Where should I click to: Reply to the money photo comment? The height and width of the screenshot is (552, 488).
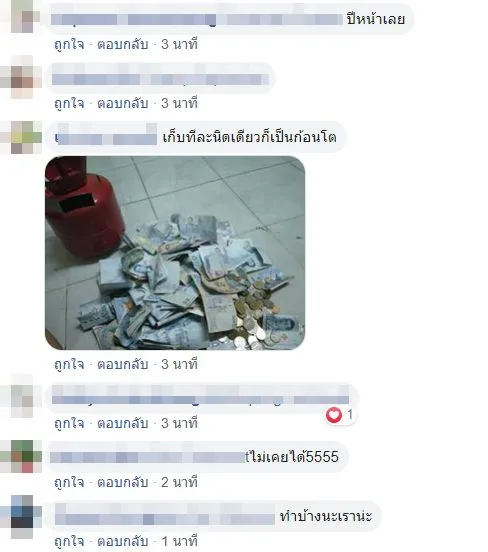[123, 364]
